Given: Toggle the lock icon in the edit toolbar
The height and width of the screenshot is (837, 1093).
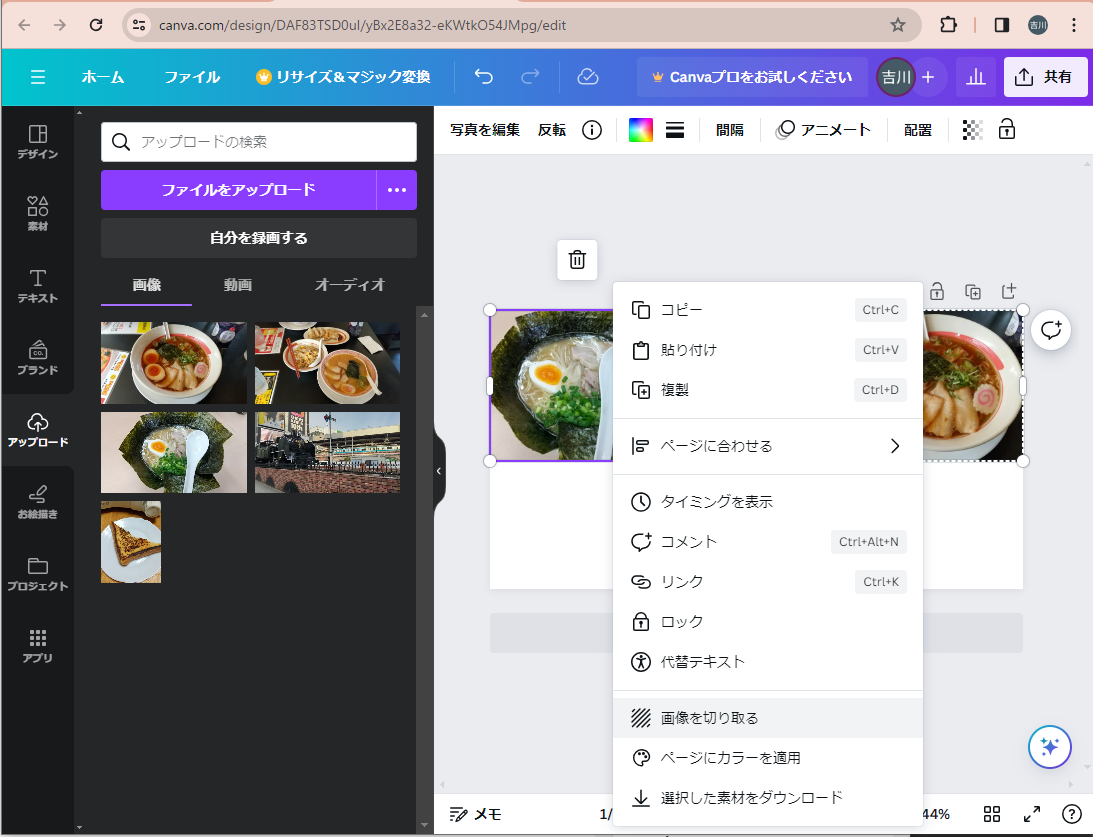Looking at the screenshot, I should pos(1007,130).
